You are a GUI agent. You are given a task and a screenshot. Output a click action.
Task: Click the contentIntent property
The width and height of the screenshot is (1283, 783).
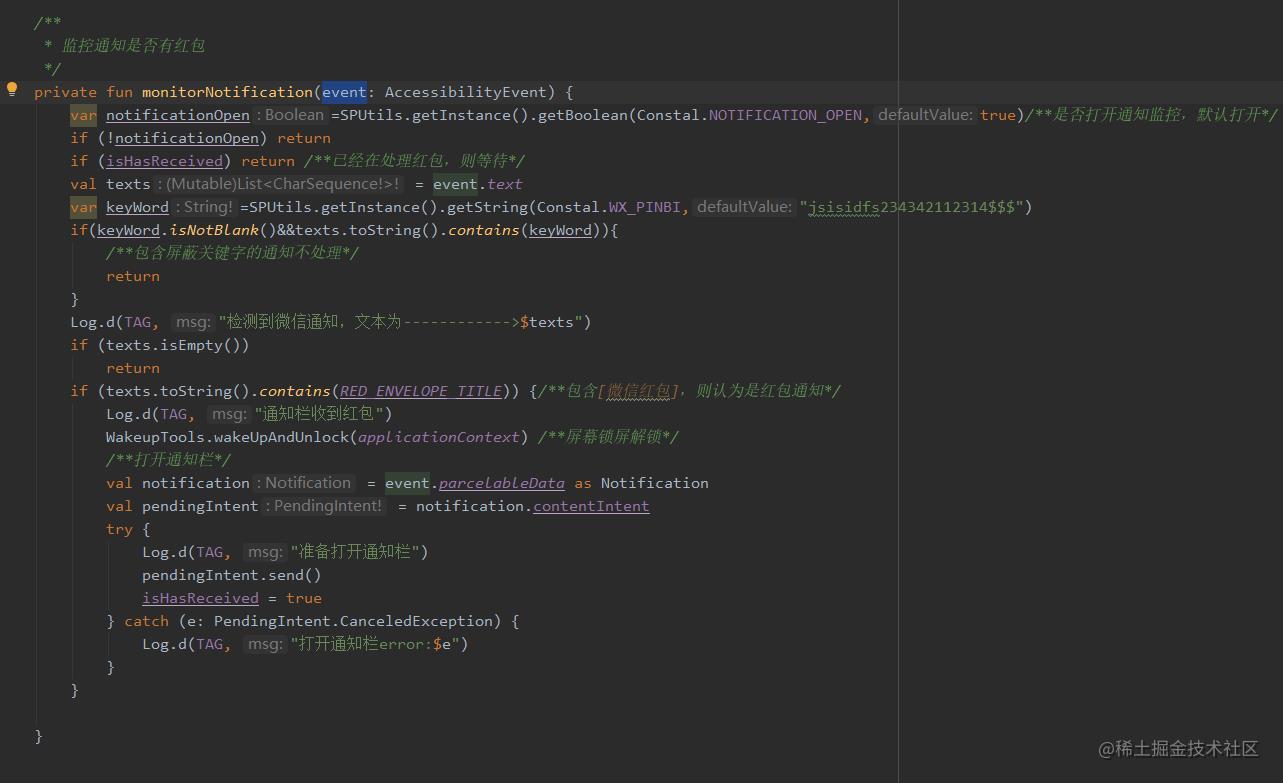coord(591,506)
